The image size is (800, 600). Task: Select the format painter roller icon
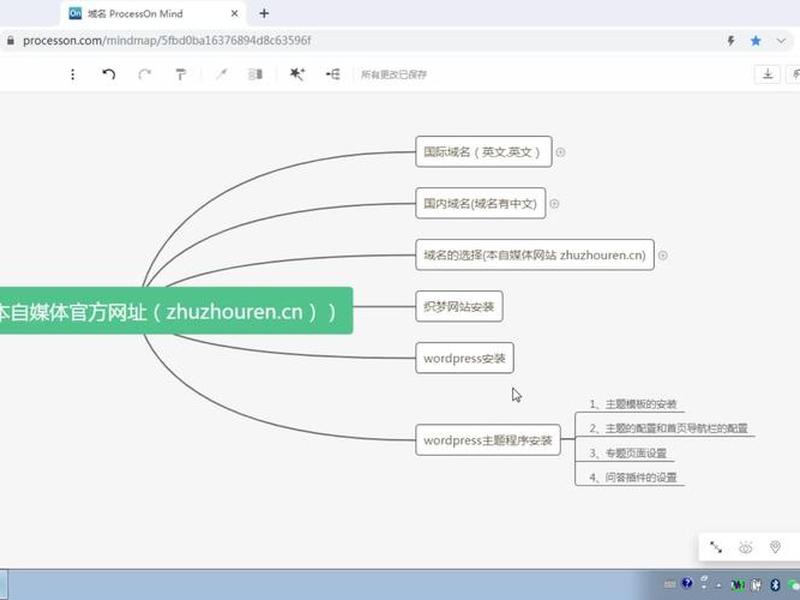point(181,74)
